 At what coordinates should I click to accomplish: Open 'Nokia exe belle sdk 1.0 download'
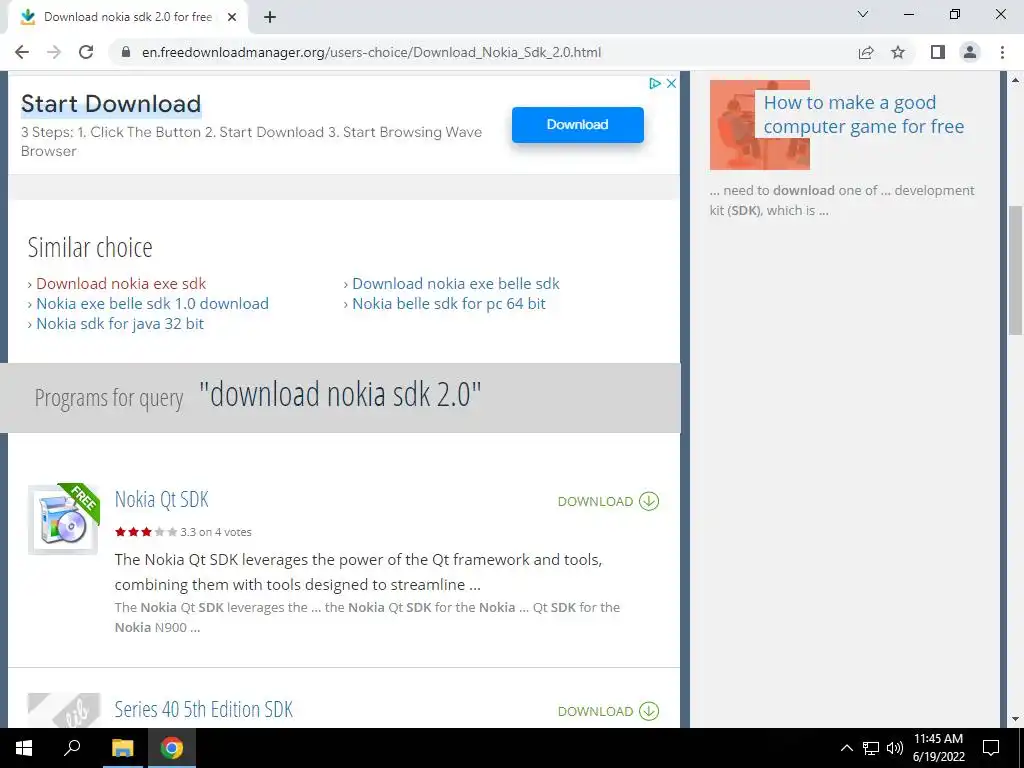tap(152, 304)
